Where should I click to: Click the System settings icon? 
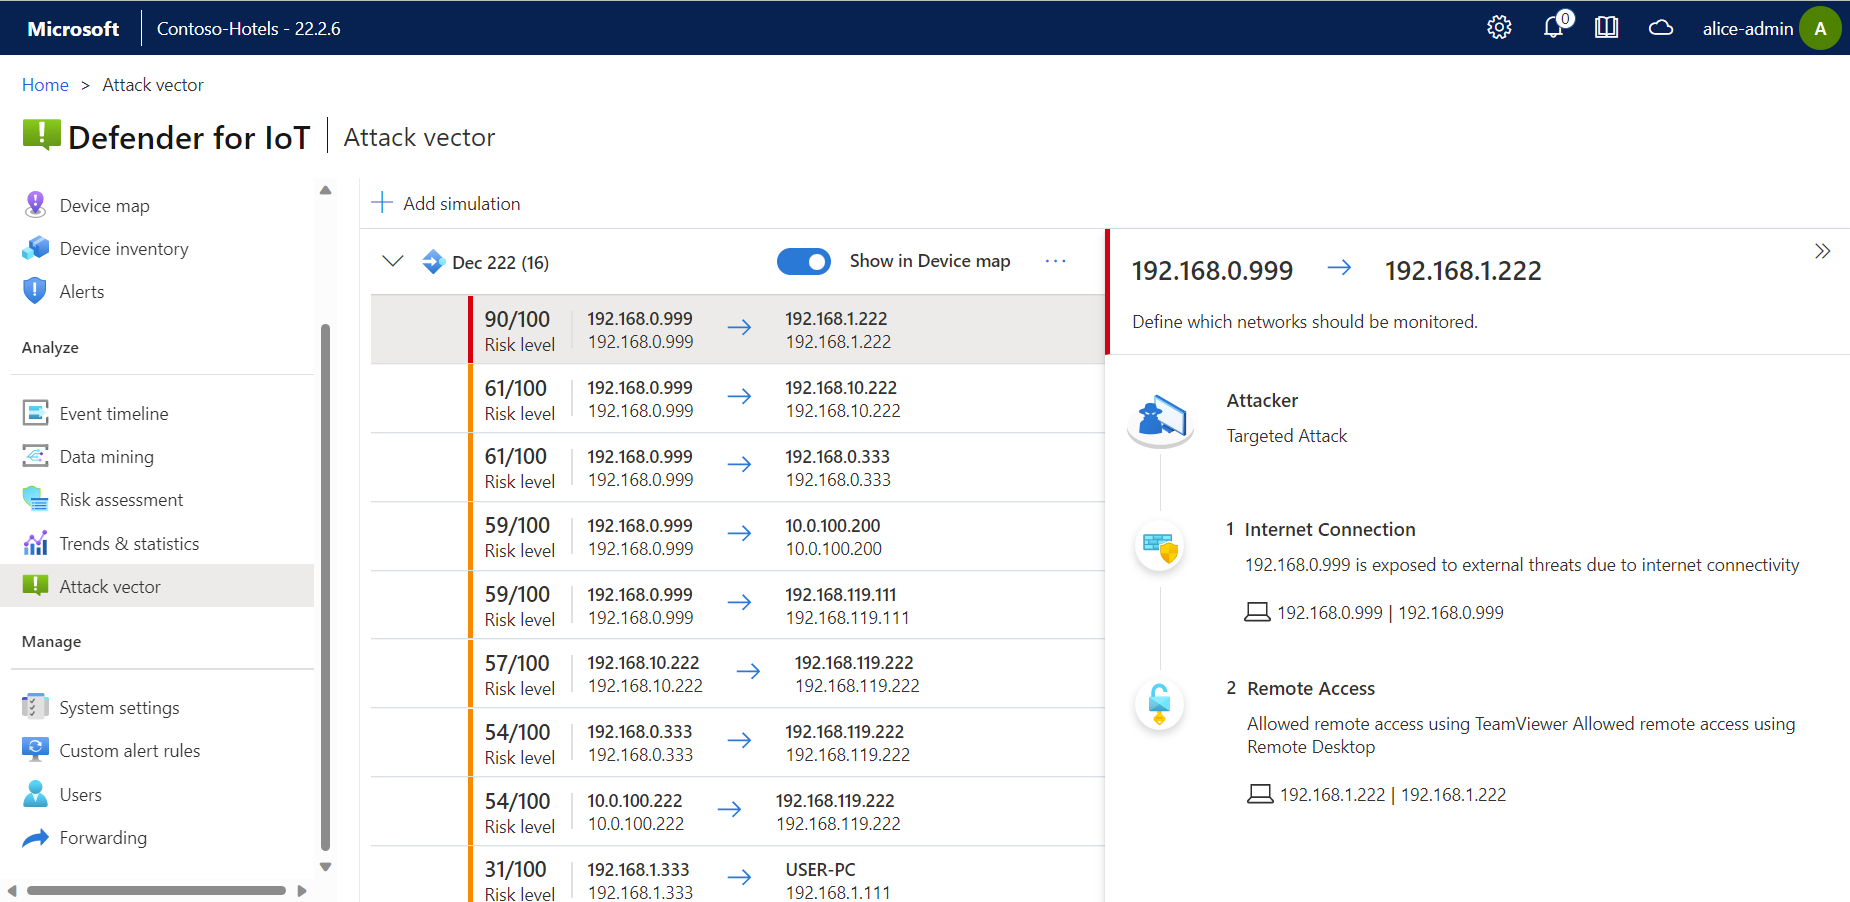(35, 707)
